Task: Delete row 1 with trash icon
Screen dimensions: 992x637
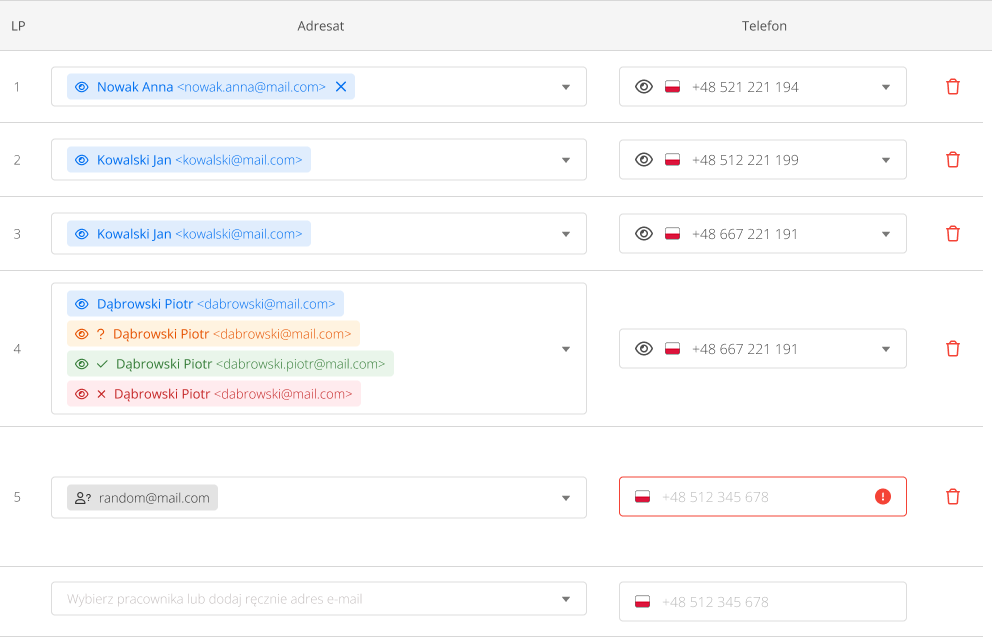Action: (x=952, y=87)
